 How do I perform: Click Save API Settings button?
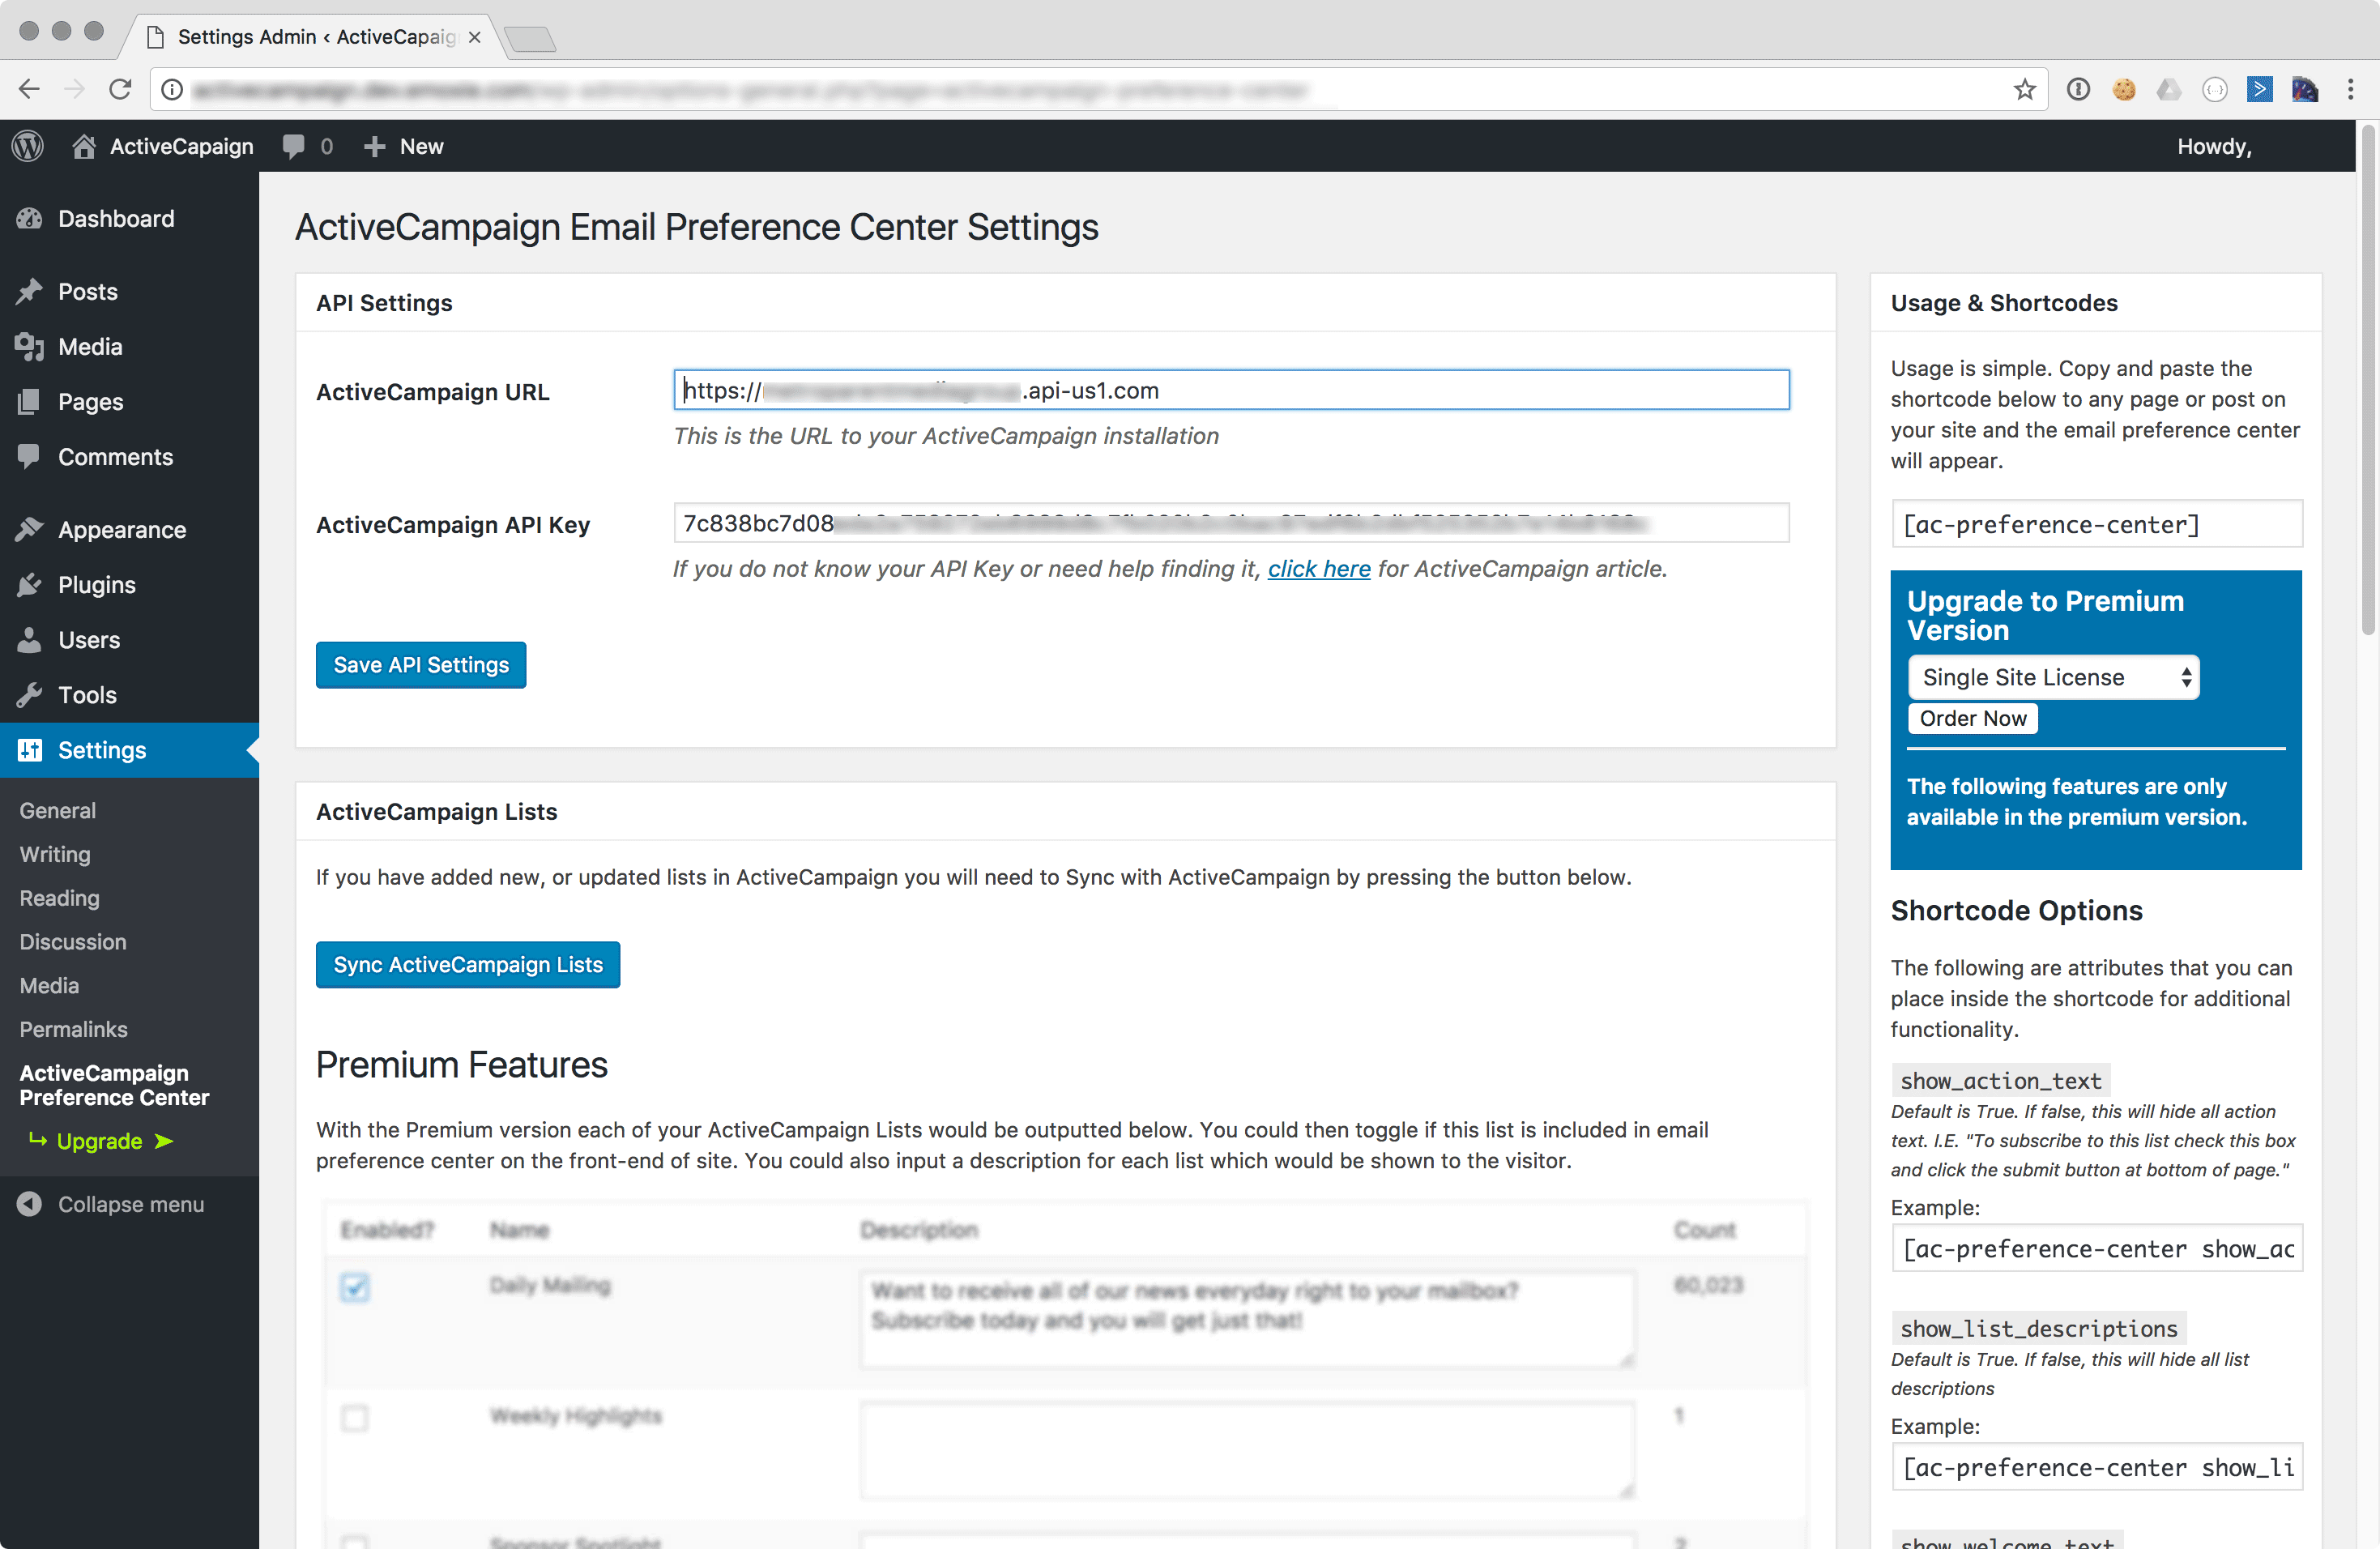click(x=421, y=665)
